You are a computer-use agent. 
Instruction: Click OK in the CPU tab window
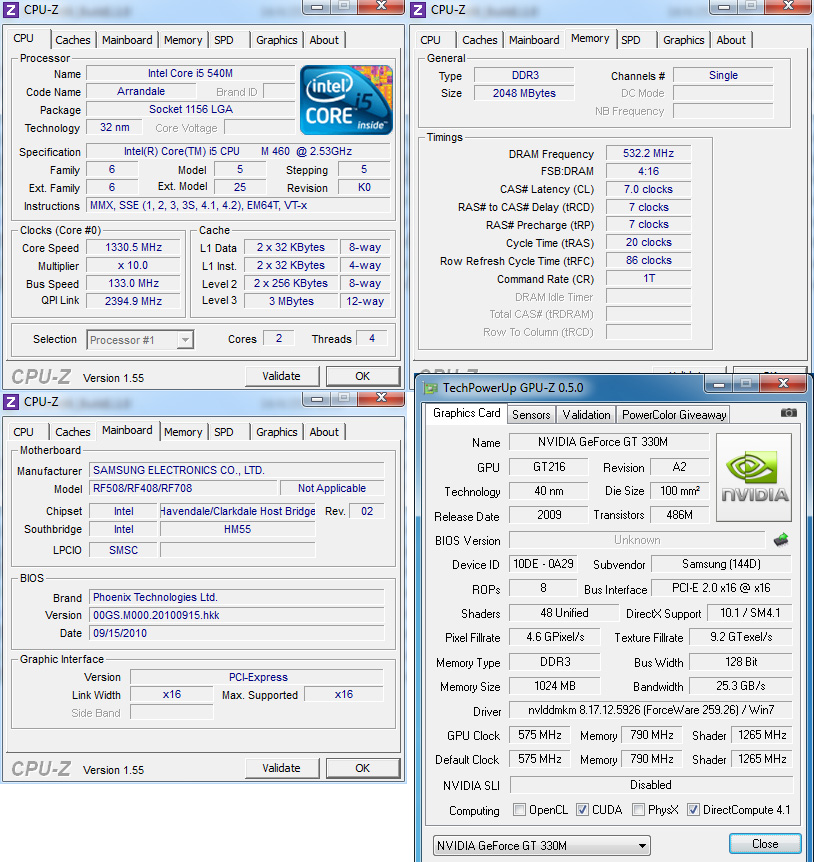[363, 377]
